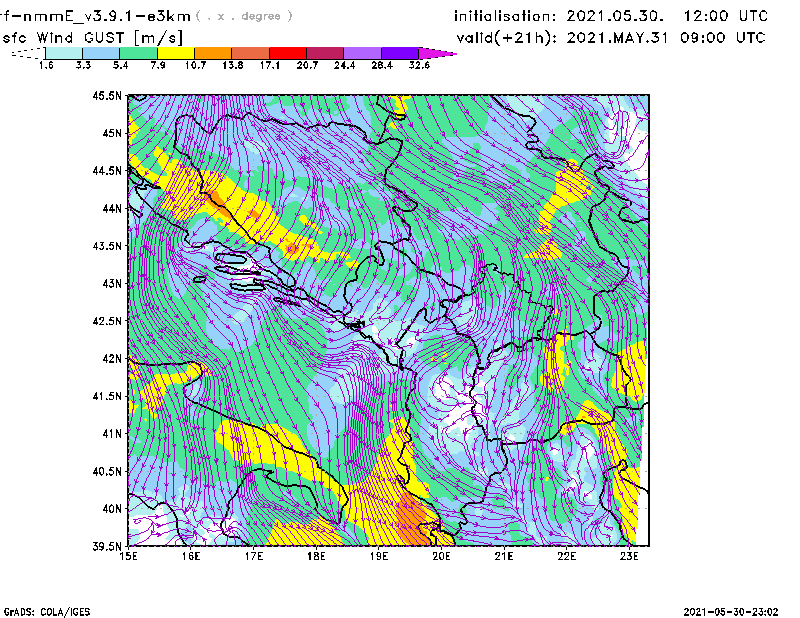Click the '42N' latitude label

(x=112, y=358)
